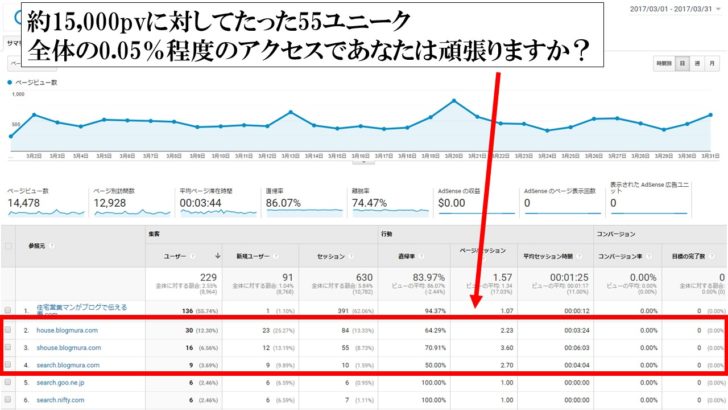The height and width of the screenshot is (410, 728).
Task: Tick the select-all checkbox in table header
Action: [x=8, y=246]
